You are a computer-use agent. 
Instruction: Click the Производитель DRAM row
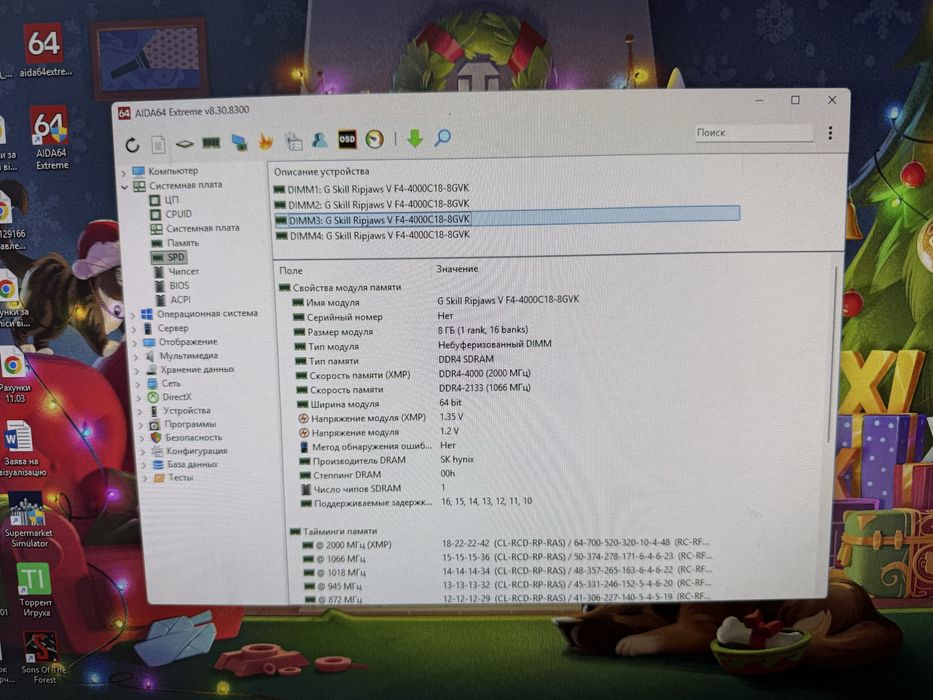coord(387,460)
